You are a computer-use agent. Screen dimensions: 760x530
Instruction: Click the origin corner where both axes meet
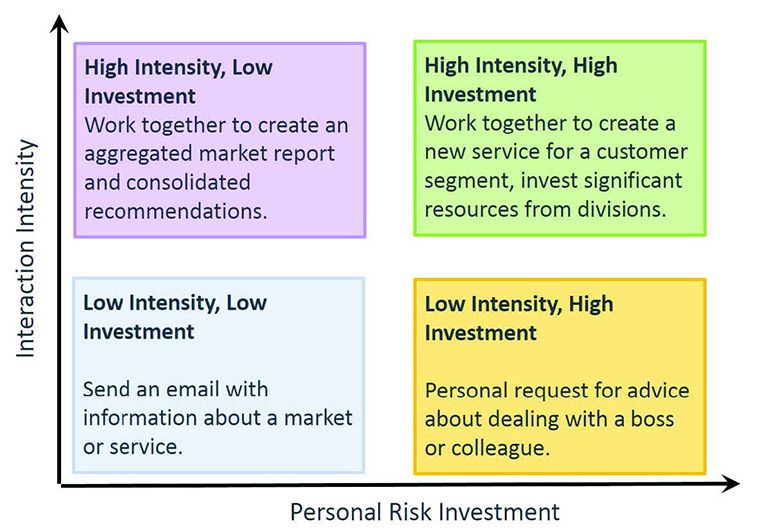pyautogui.click(x=62, y=485)
